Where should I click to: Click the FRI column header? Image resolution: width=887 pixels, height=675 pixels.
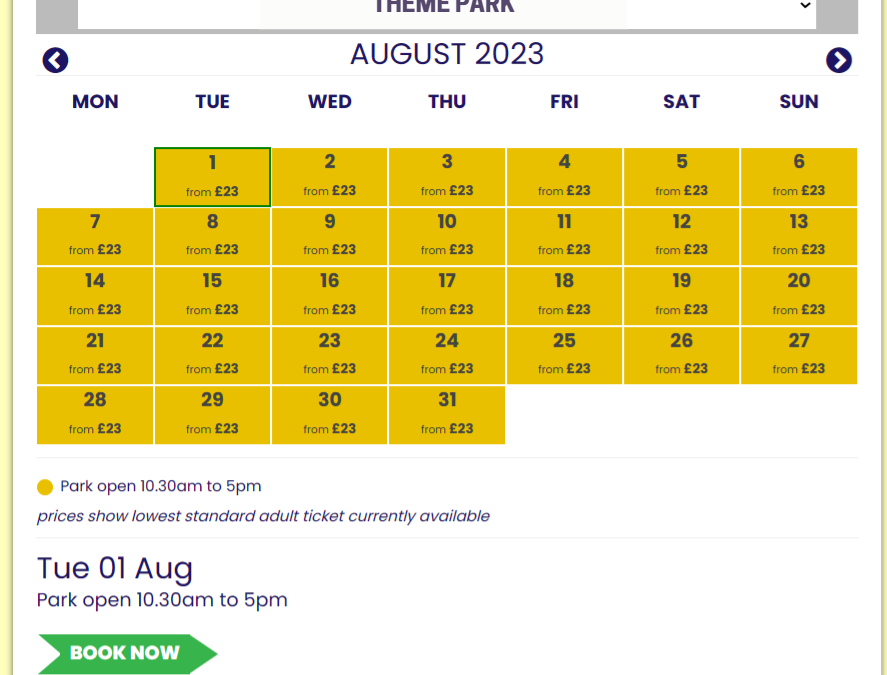564,101
